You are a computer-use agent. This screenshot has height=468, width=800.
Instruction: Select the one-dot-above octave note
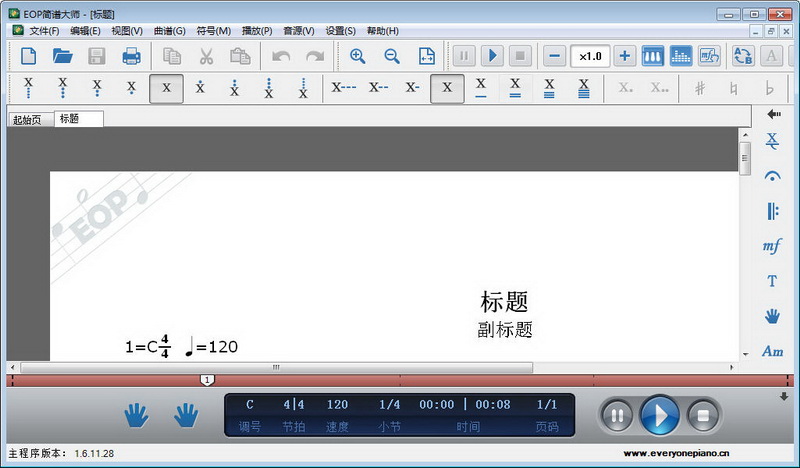click(x=200, y=88)
